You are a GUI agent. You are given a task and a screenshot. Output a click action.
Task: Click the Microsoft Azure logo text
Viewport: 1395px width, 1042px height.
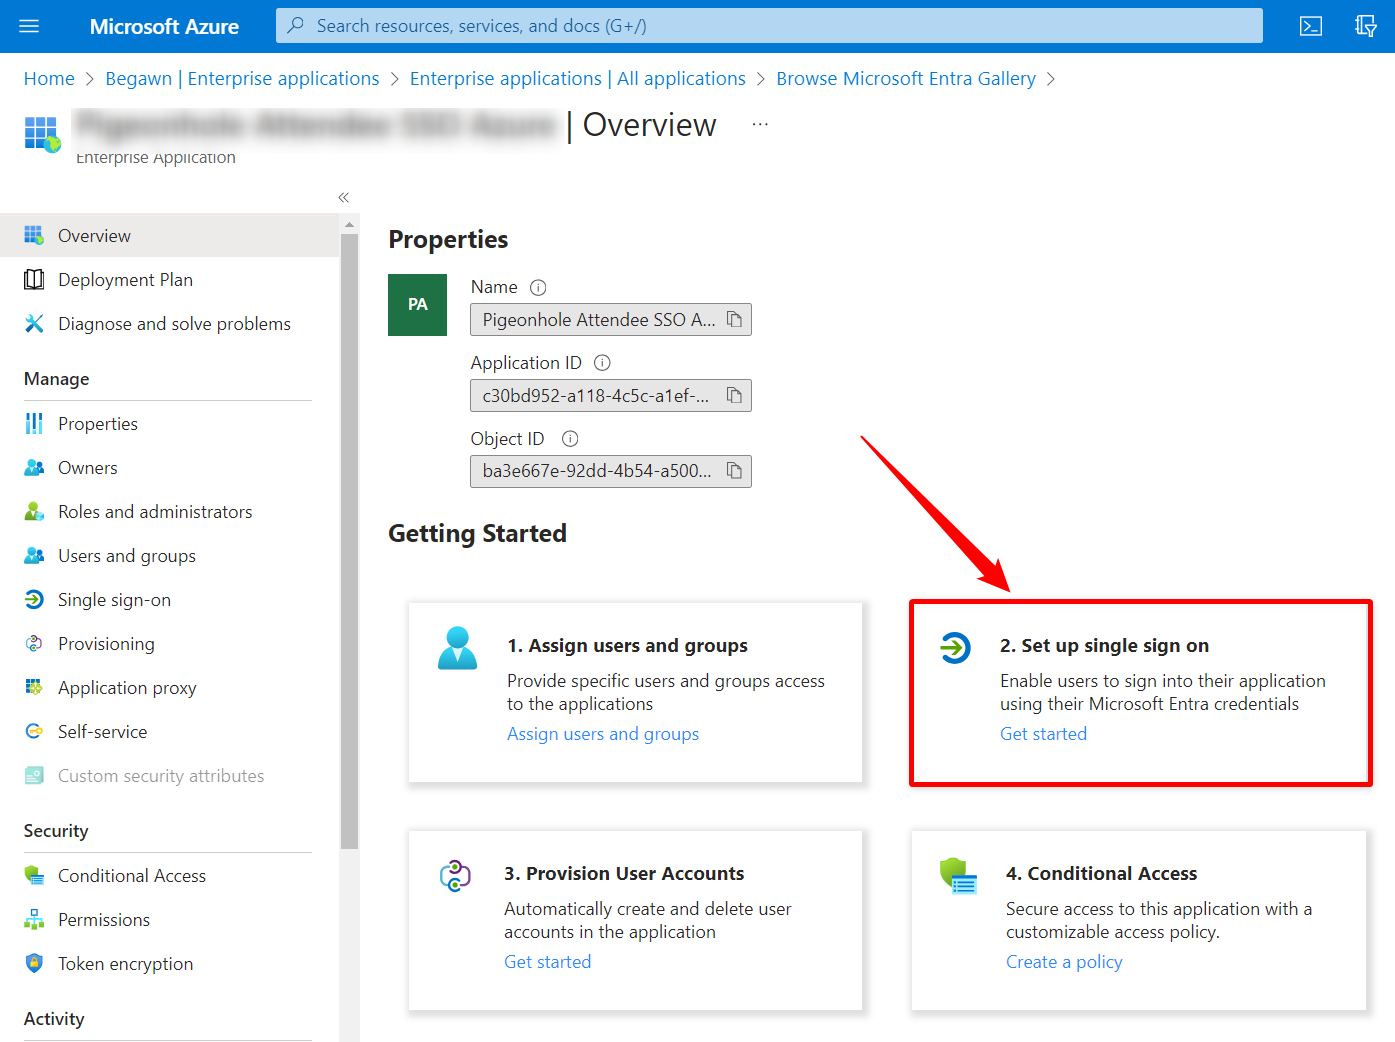(x=164, y=26)
